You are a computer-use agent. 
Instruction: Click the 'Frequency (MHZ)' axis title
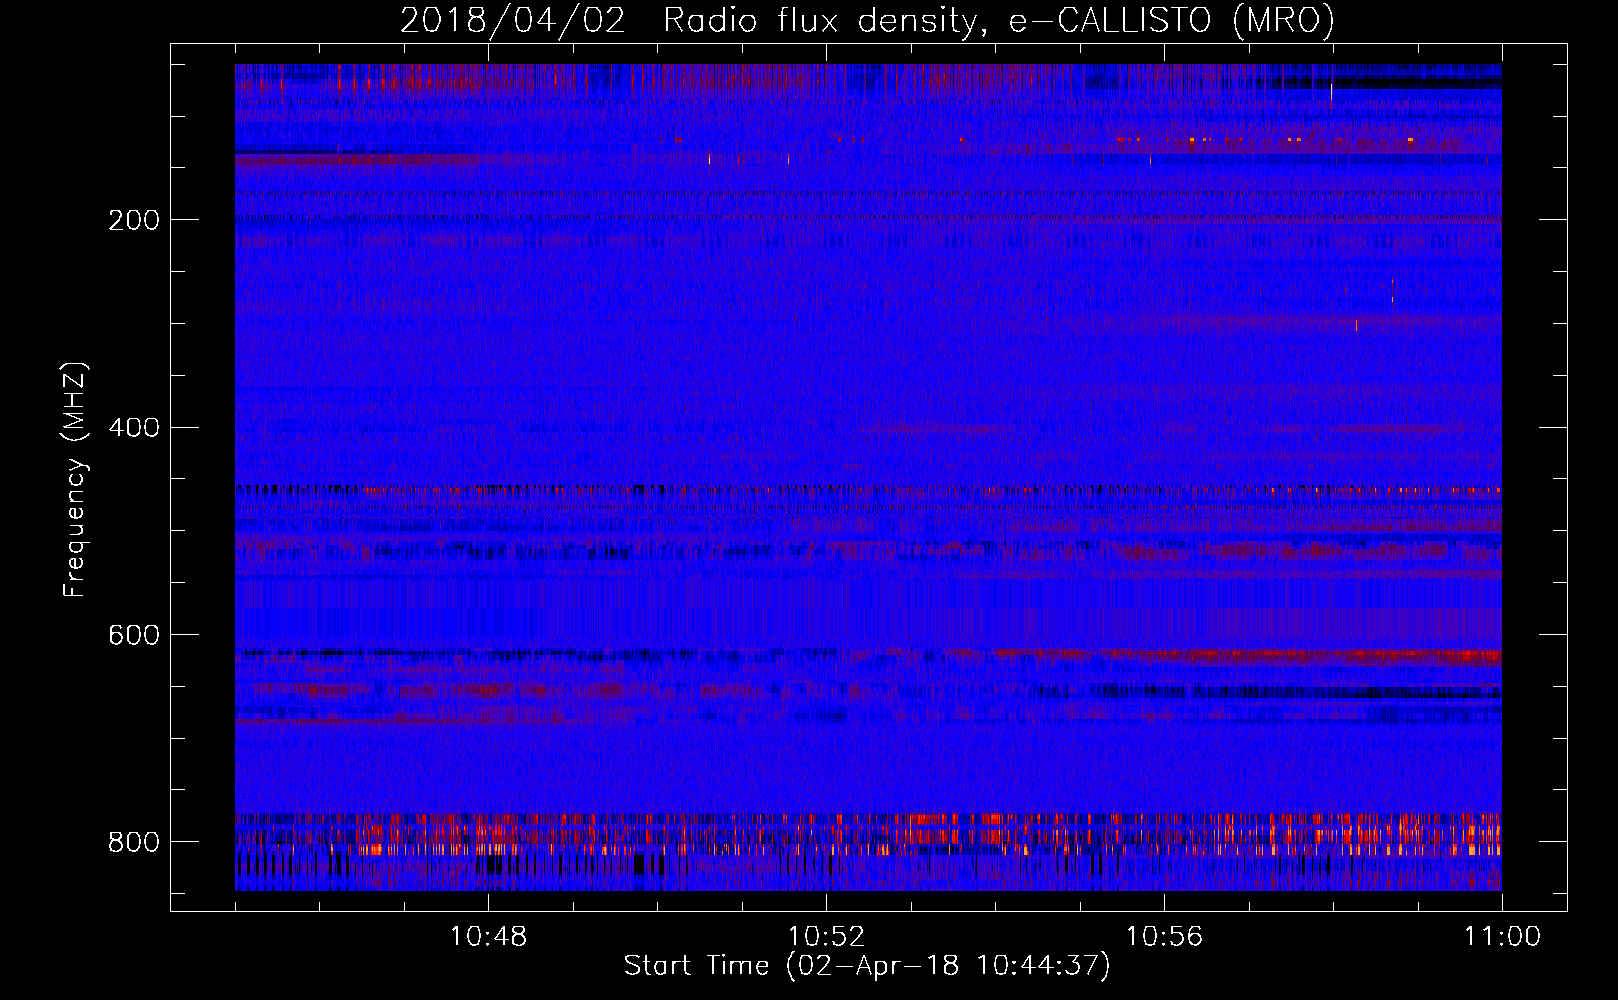point(75,479)
